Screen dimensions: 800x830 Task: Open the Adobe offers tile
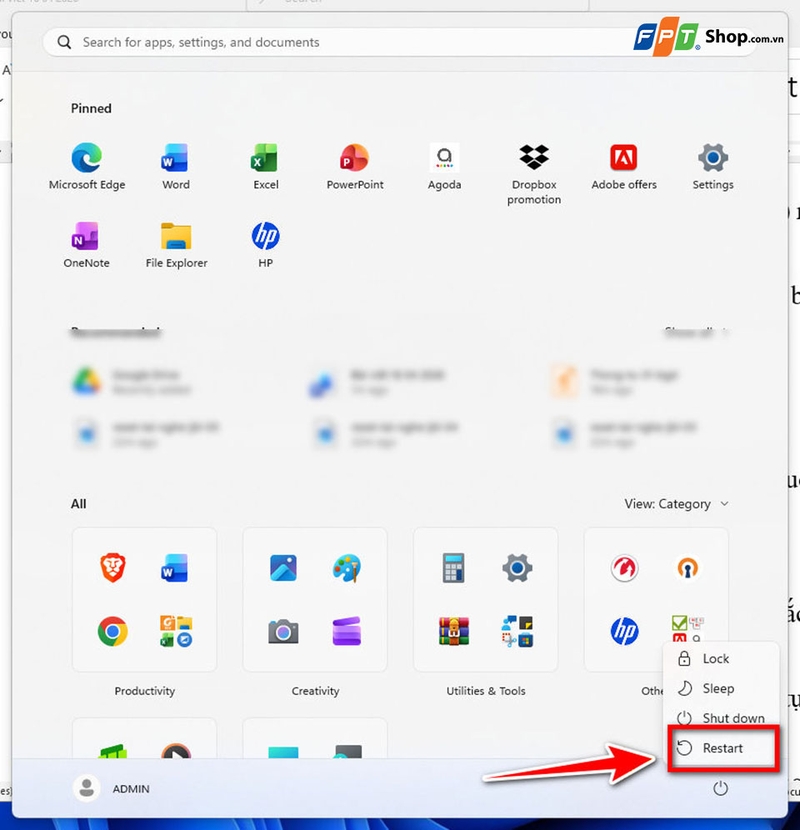click(x=623, y=166)
